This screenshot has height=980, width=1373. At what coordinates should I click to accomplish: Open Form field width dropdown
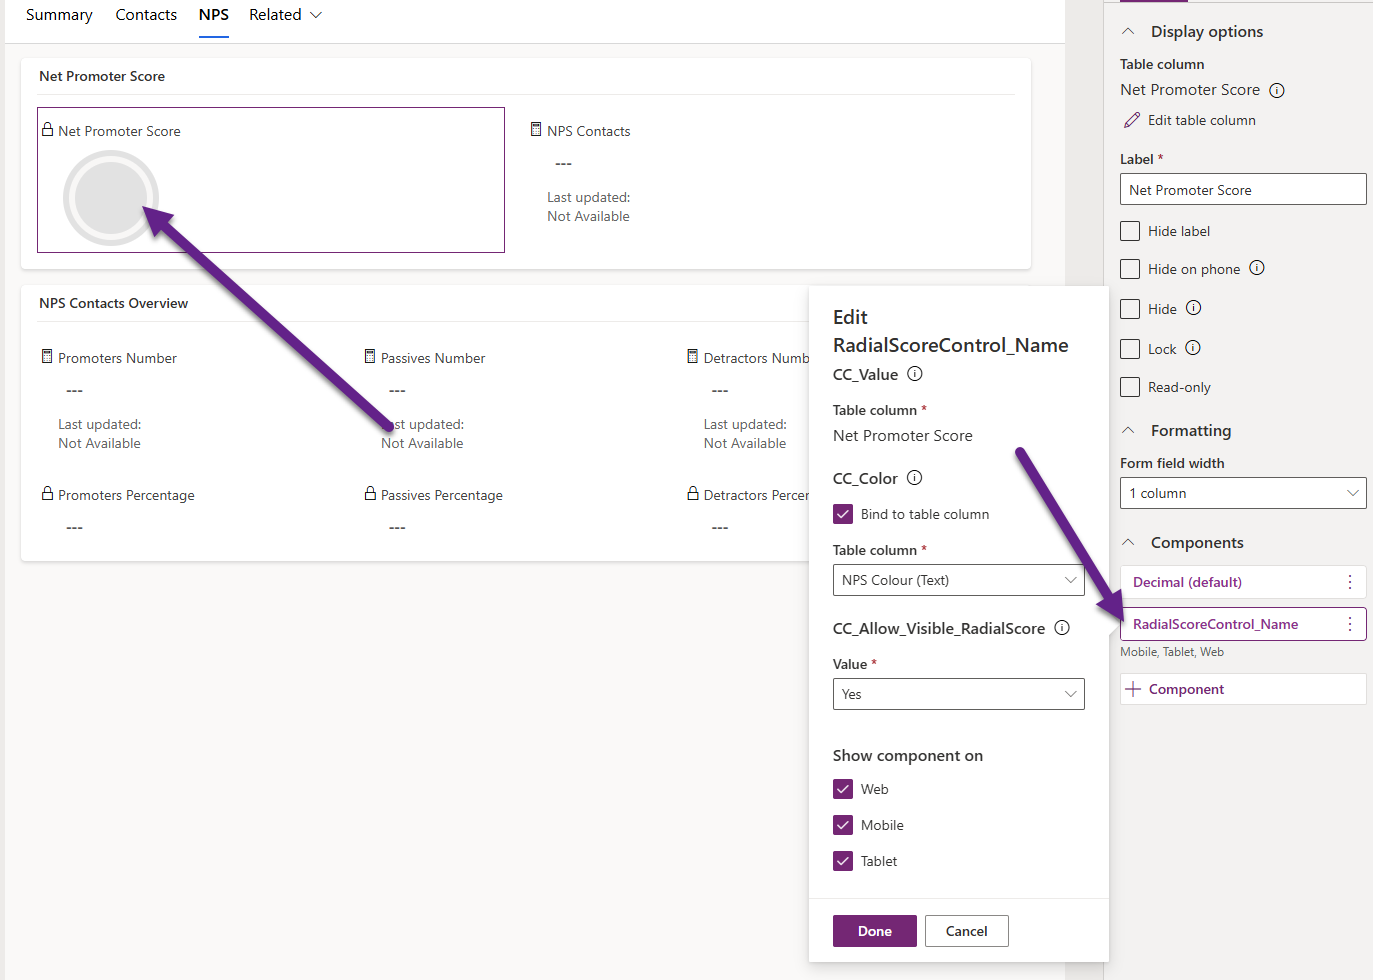(1242, 493)
